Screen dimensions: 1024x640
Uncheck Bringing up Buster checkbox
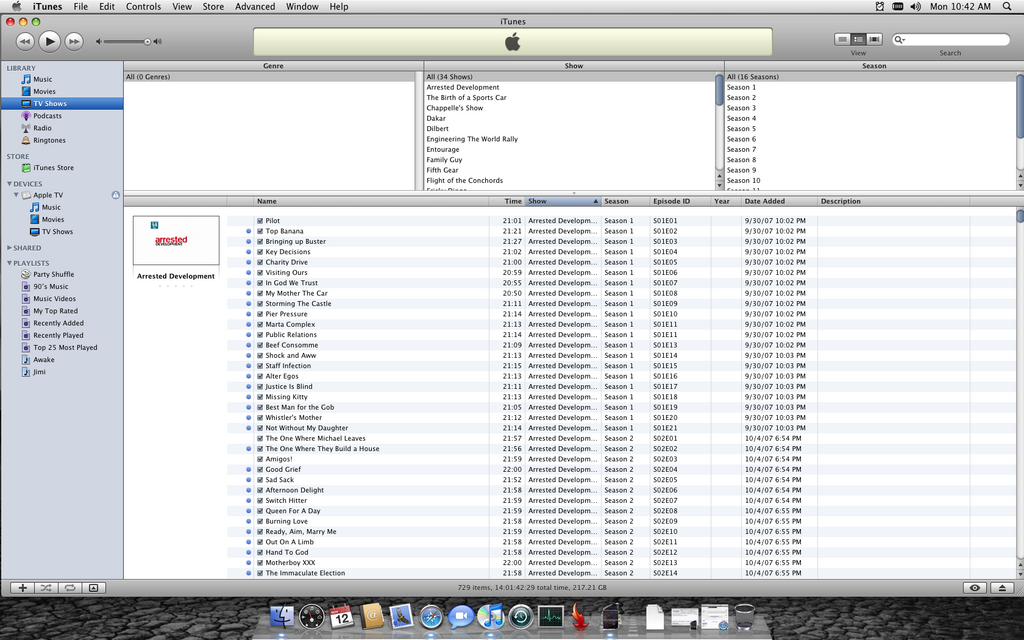pos(260,242)
